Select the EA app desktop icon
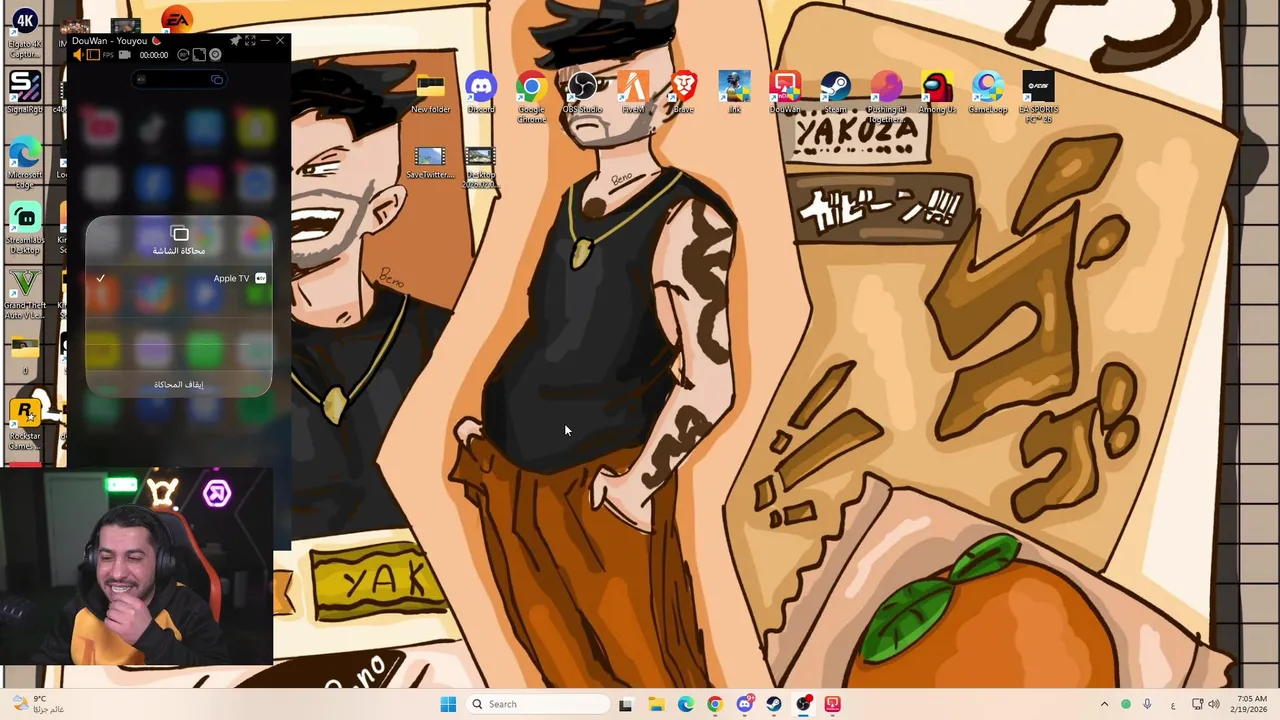The height and width of the screenshot is (720, 1280). pos(176,20)
